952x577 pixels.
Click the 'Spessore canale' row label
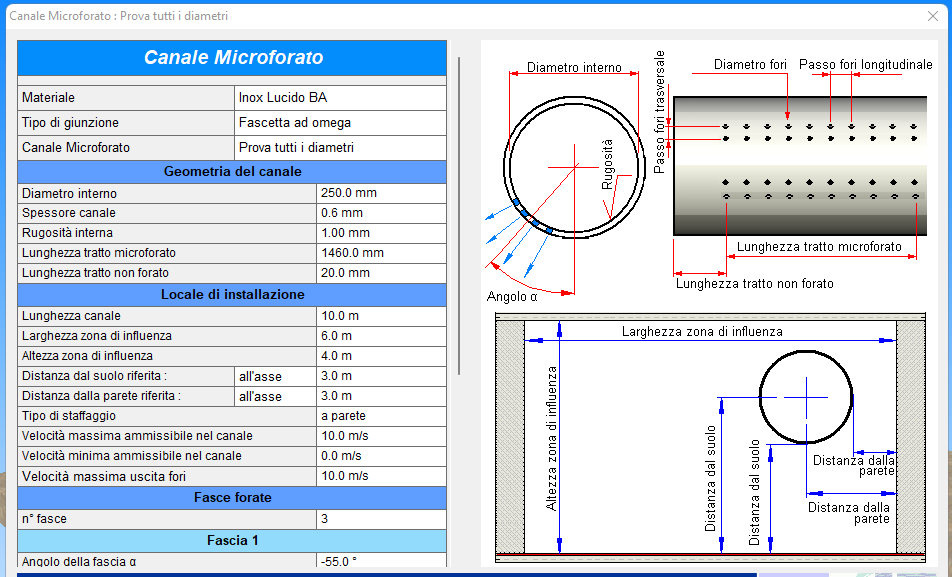167,213
